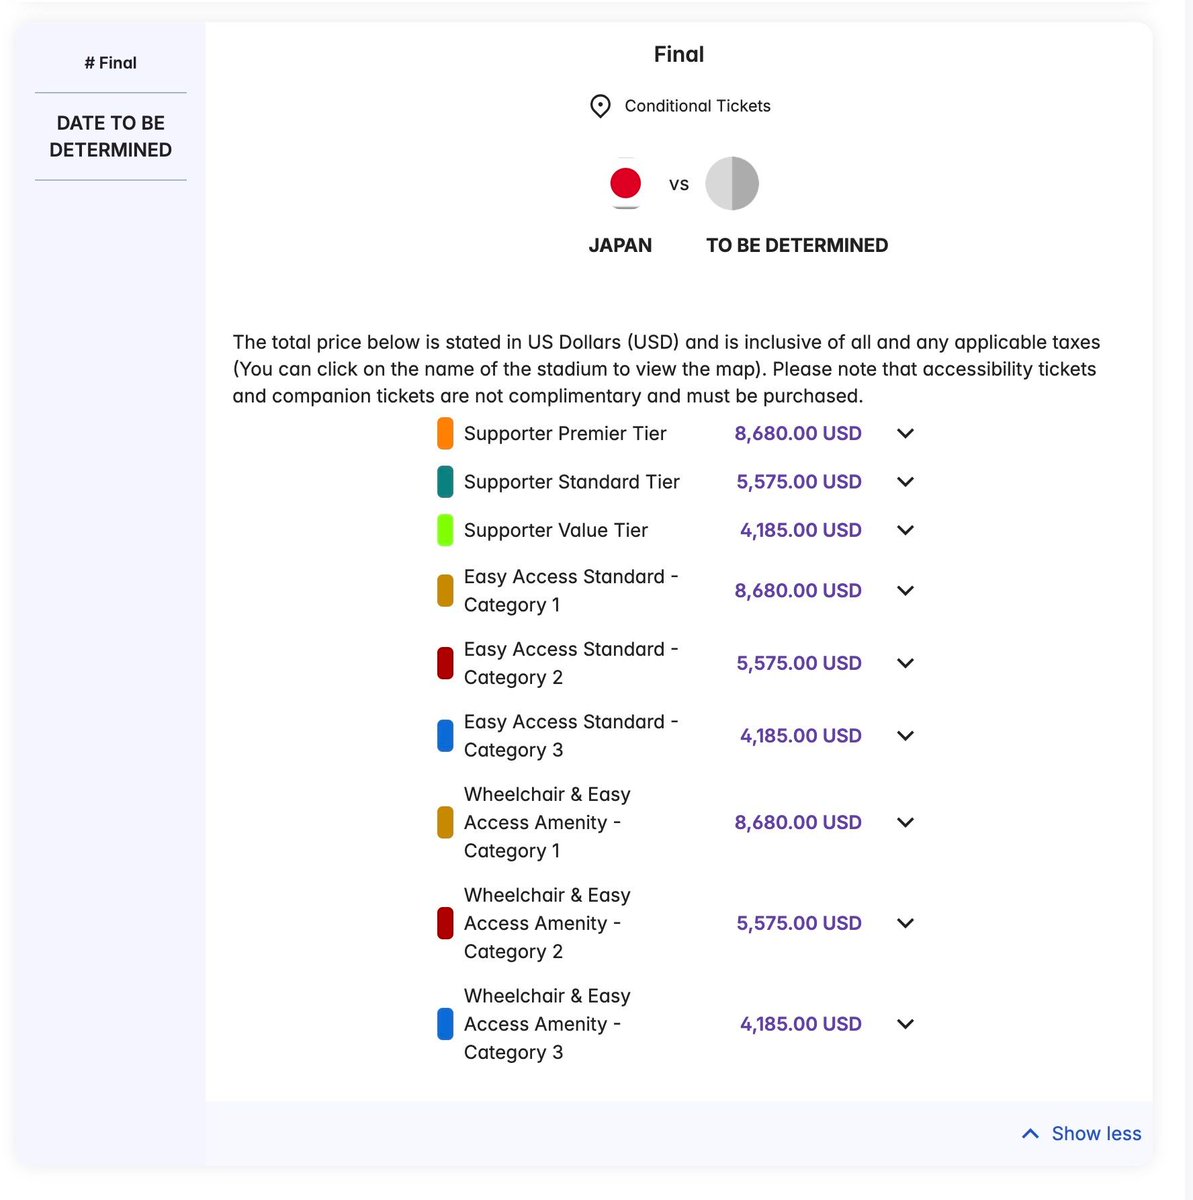Screen dimensions: 1193x1200
Task: Click gold swatch of Wheelchair Amenity Category 1
Action: tap(445, 822)
